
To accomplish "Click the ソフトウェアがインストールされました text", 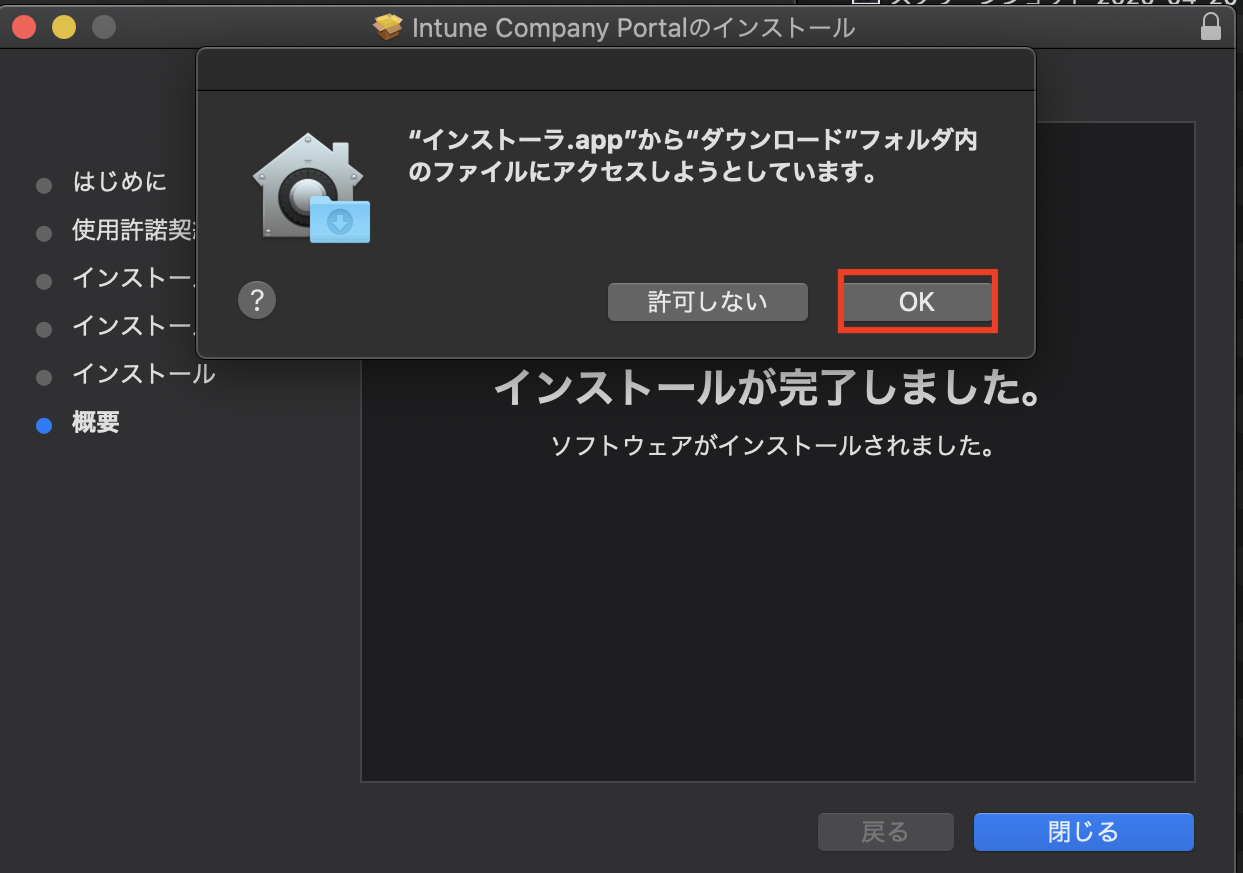I will coord(772,446).
